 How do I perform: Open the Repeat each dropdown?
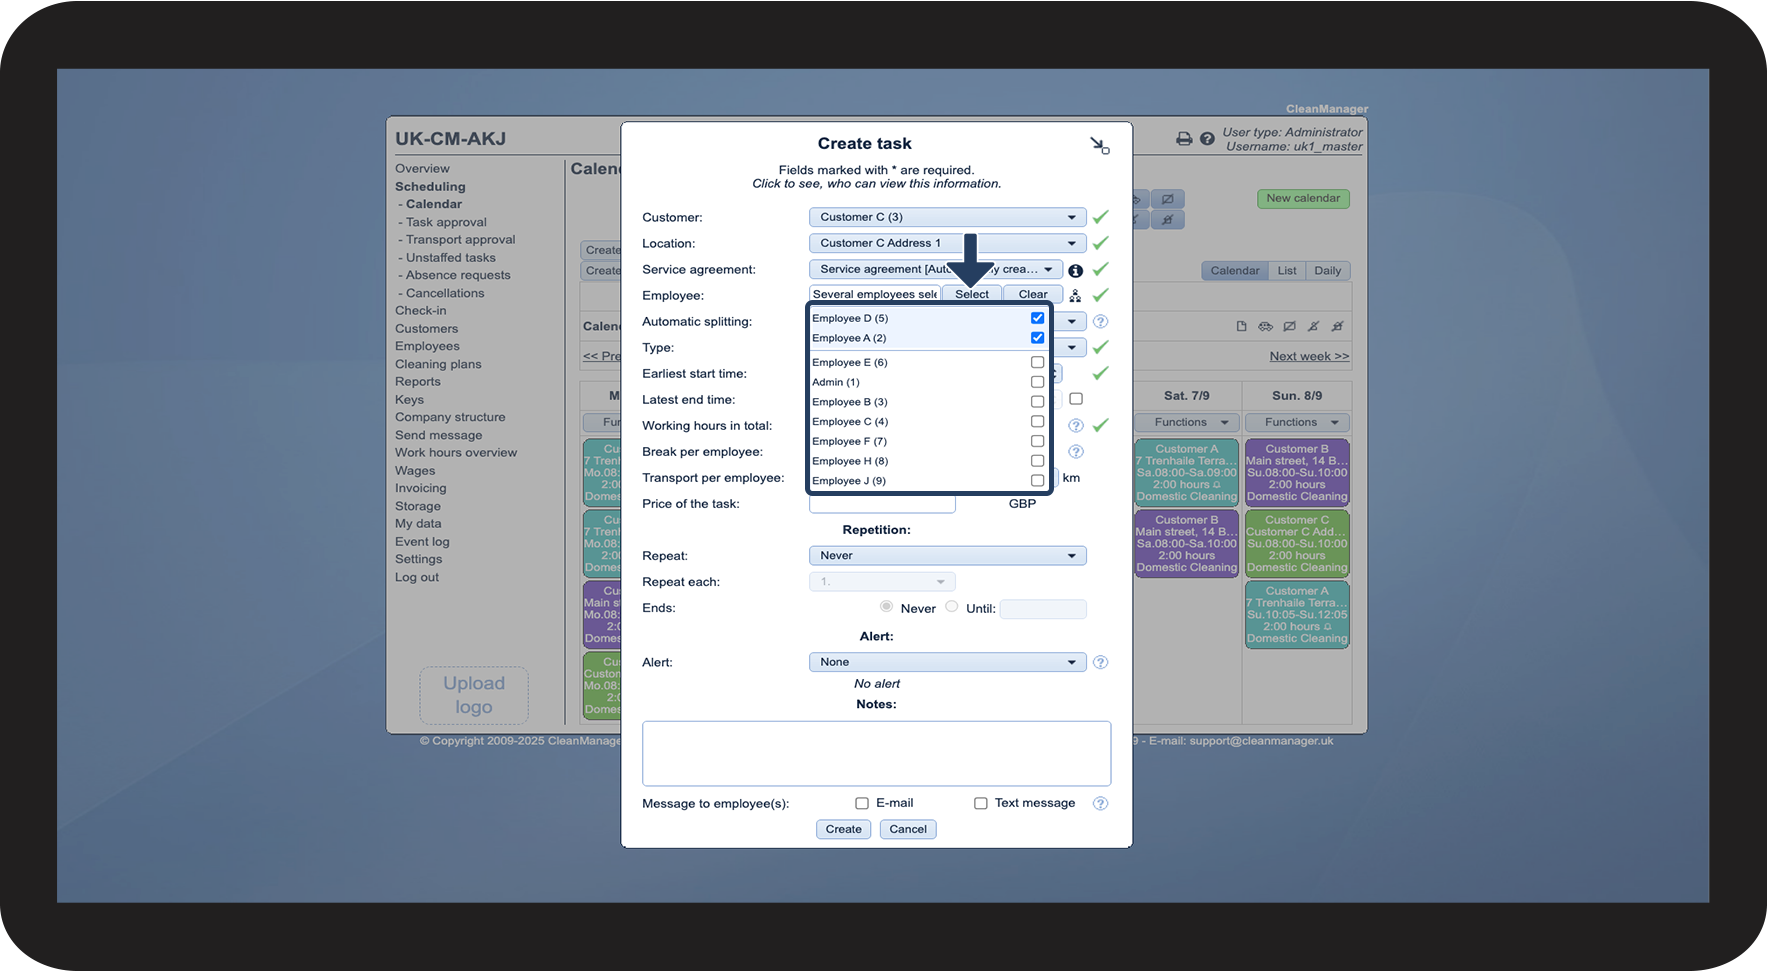tap(882, 582)
